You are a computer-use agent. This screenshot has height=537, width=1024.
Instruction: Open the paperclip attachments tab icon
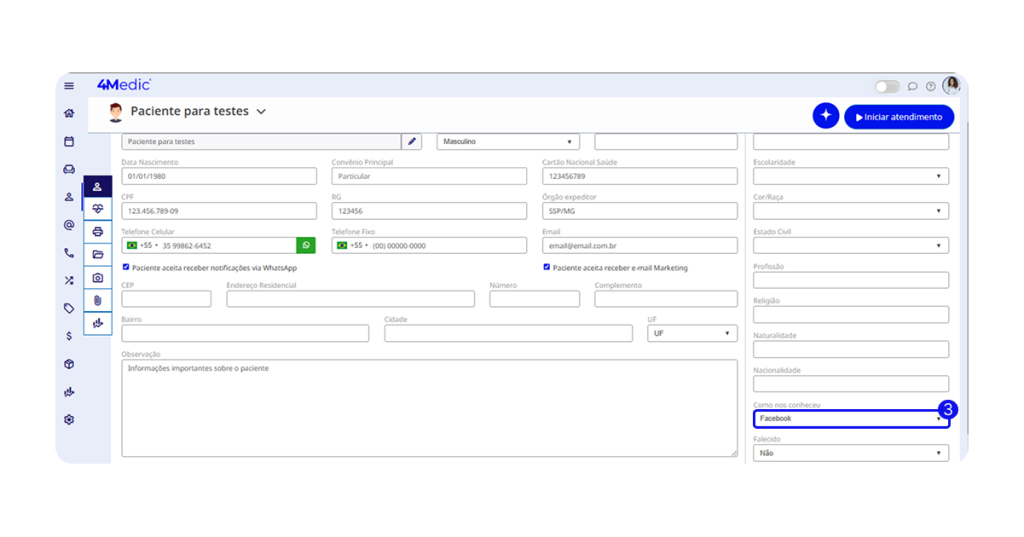tap(97, 300)
